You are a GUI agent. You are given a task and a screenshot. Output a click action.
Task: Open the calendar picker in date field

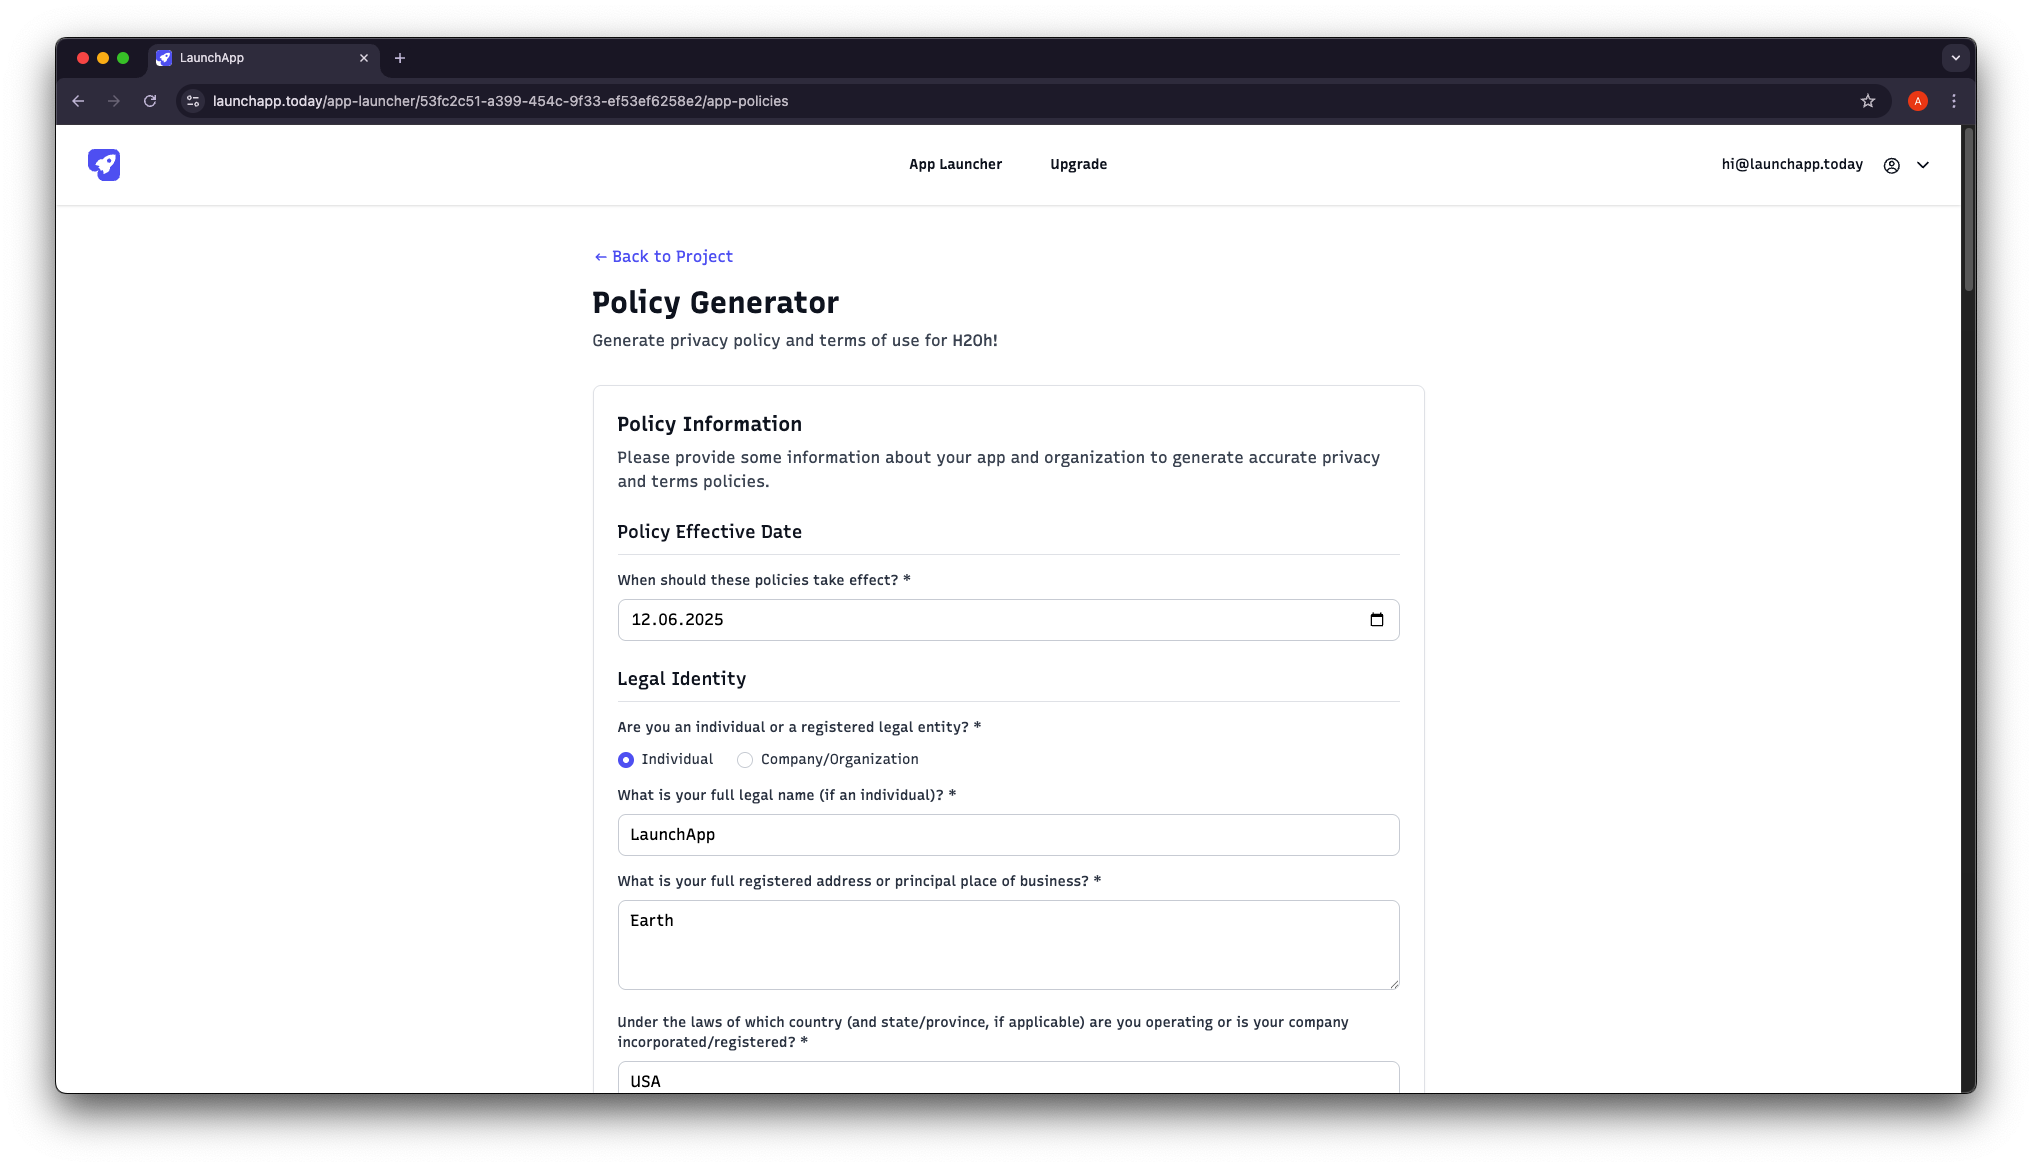1376,620
